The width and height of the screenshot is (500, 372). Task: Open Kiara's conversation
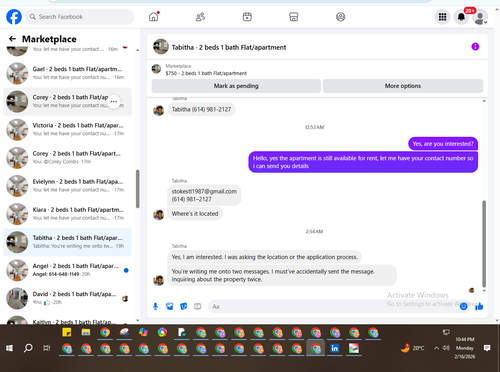[x=67, y=214]
